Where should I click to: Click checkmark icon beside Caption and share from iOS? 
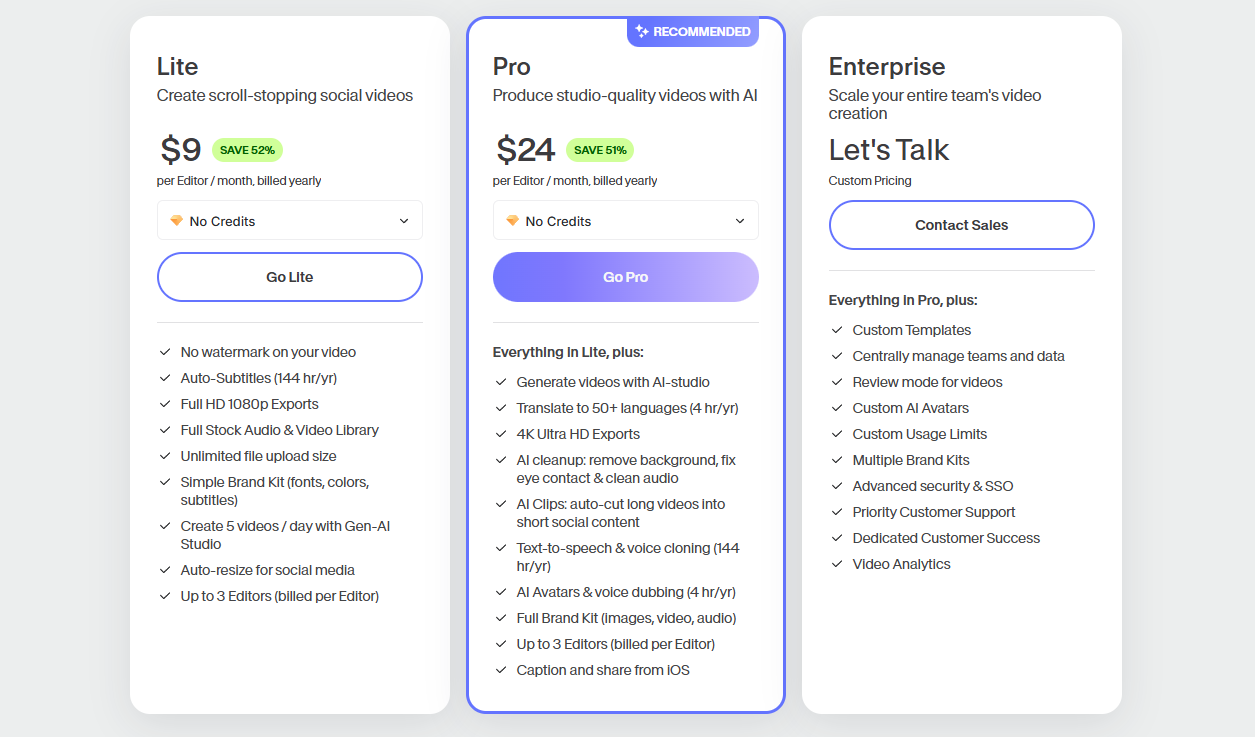[501, 670]
